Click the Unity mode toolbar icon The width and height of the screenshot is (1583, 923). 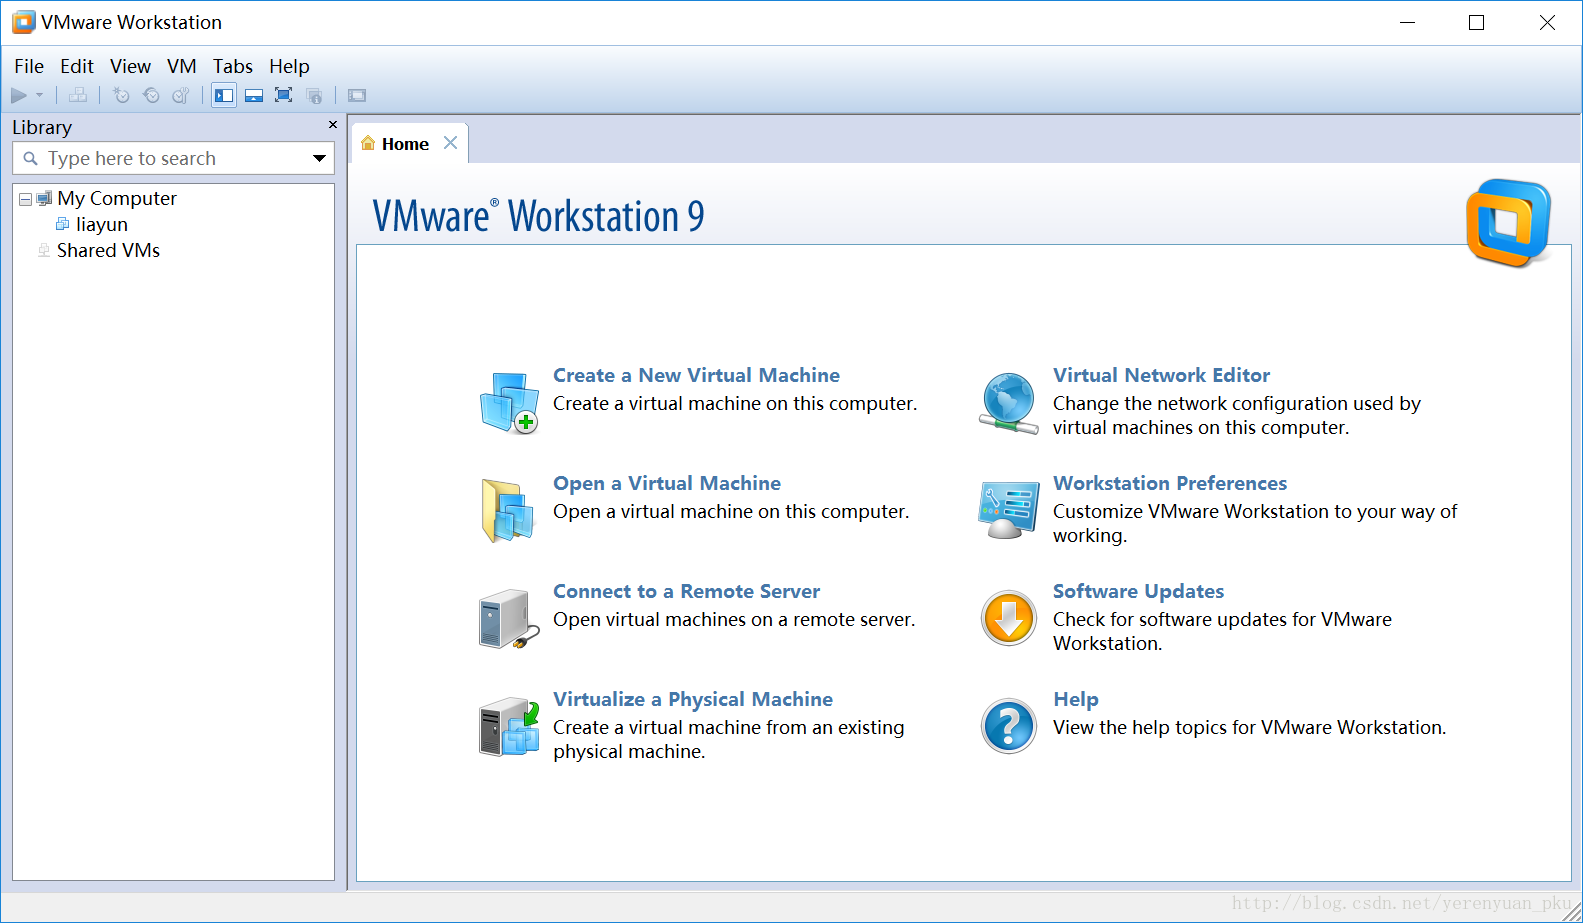point(314,95)
